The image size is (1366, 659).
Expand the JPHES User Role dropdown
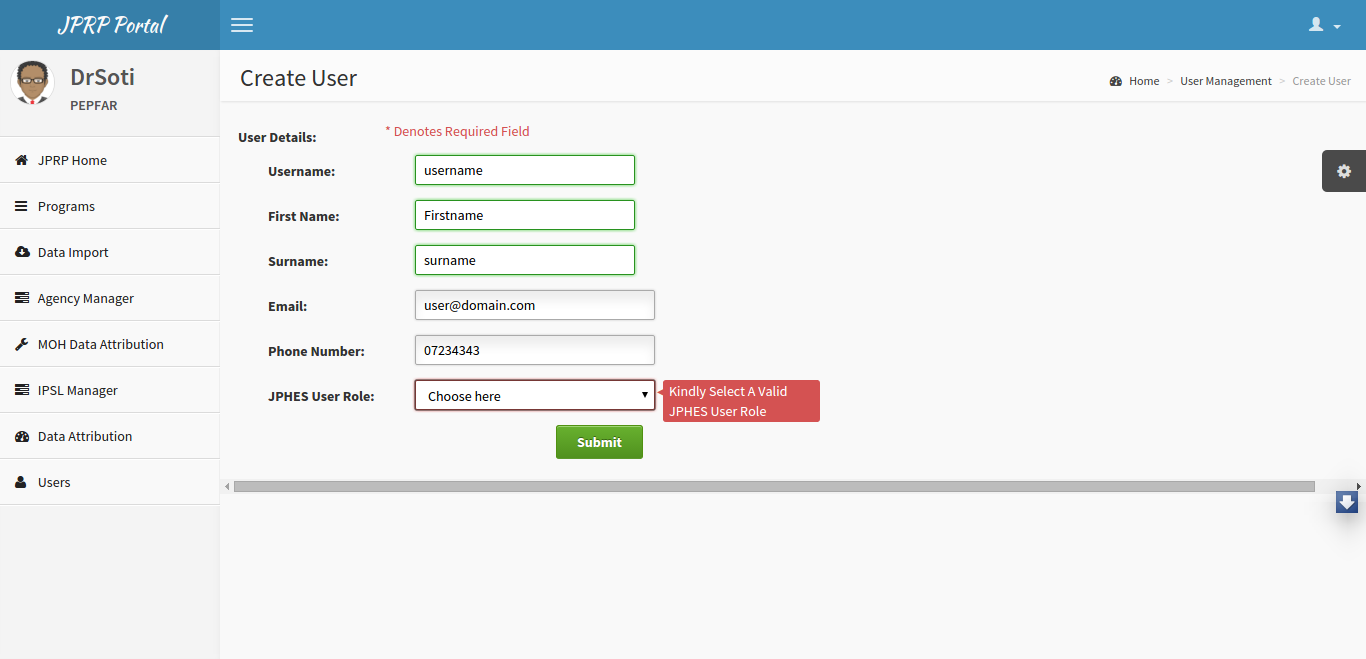pyautogui.click(x=535, y=395)
